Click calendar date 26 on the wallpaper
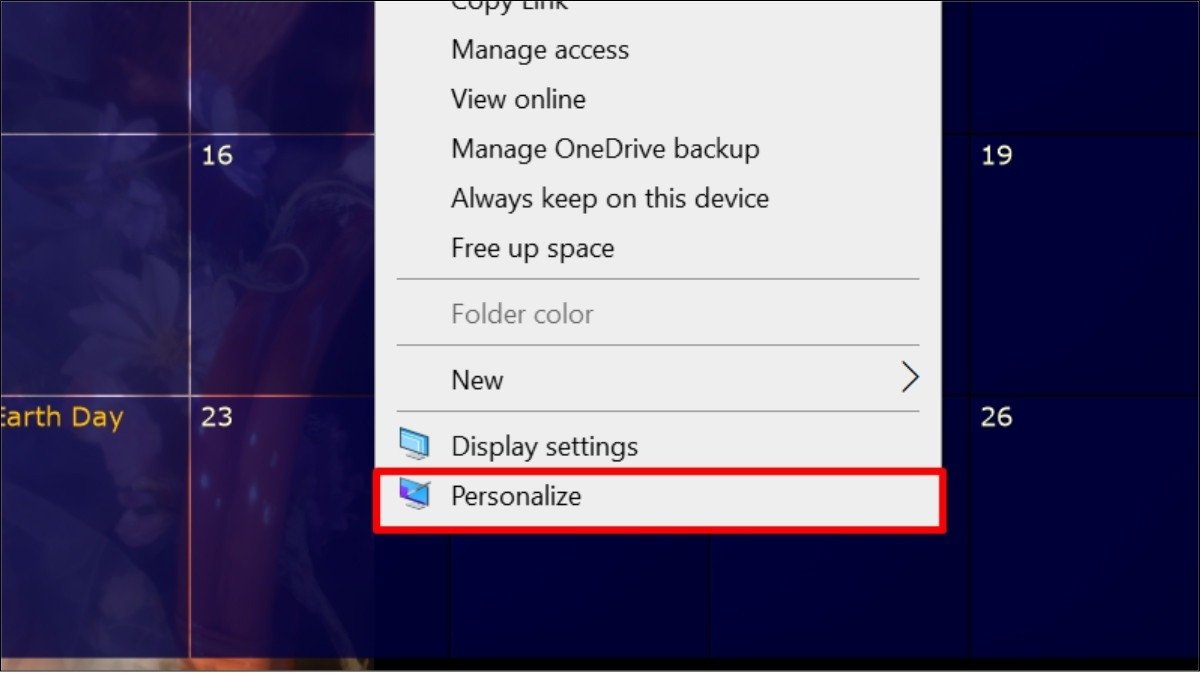Viewport: 1200px width, 675px height. click(996, 417)
